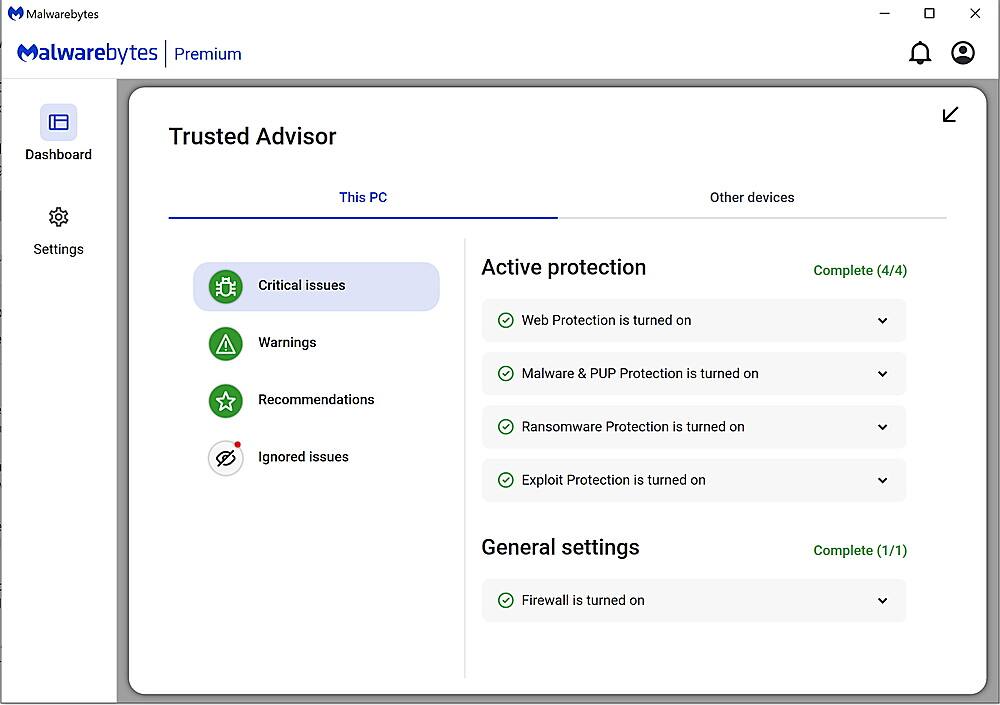The image size is (1000, 705).
Task: Click the Firewall green check icon
Action: [x=506, y=600]
